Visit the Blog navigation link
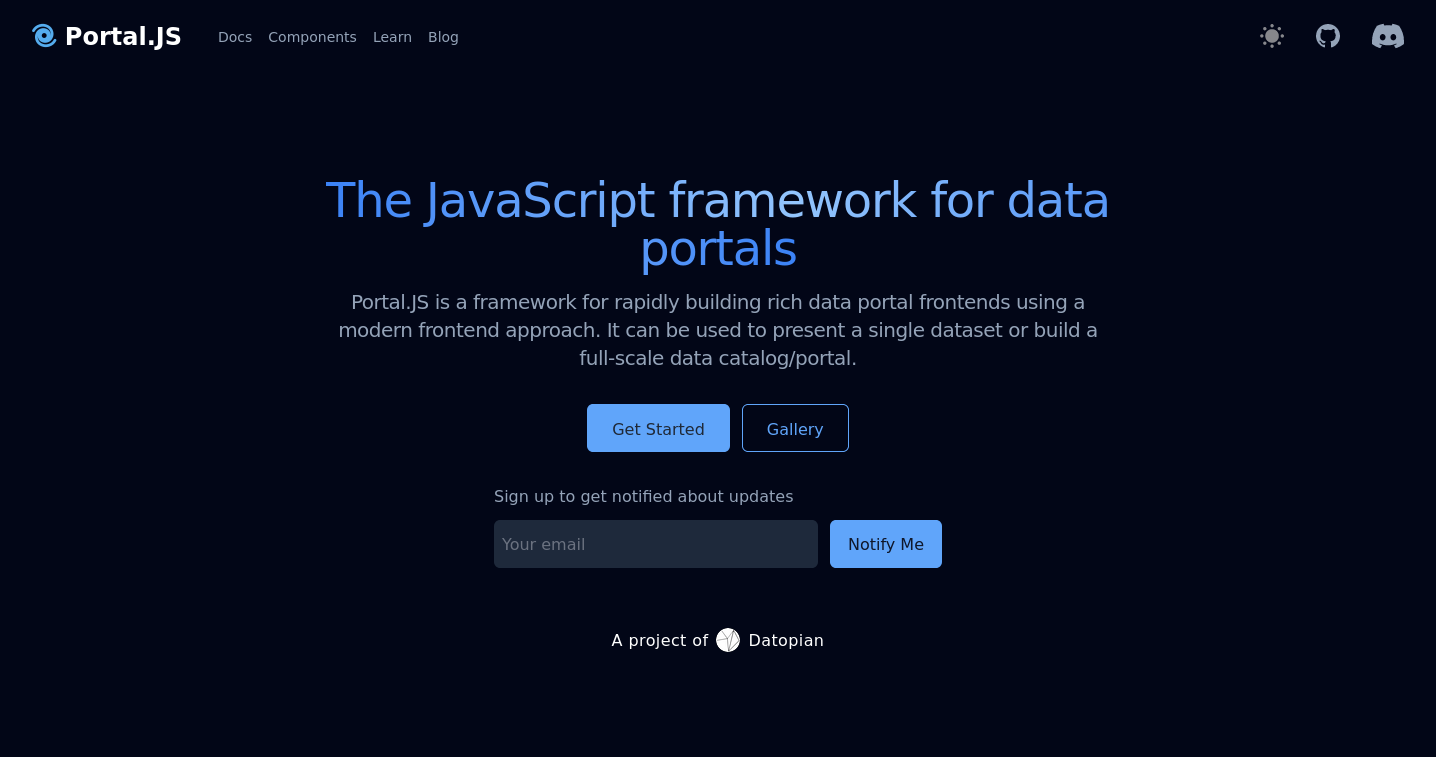The height and width of the screenshot is (757, 1436). pyautogui.click(x=443, y=37)
